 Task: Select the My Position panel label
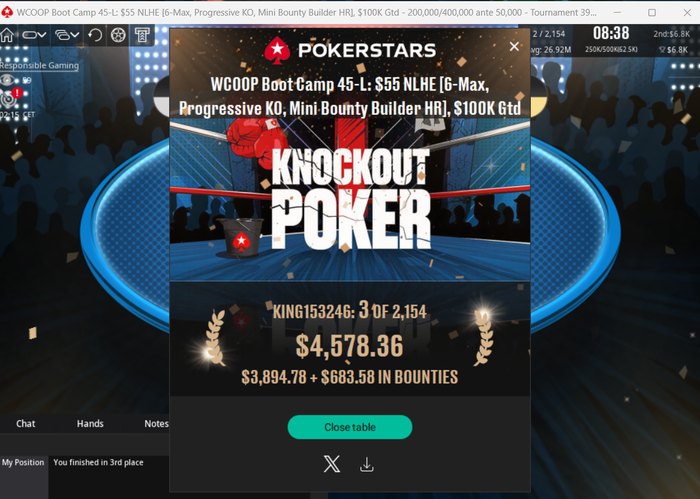(x=23, y=462)
